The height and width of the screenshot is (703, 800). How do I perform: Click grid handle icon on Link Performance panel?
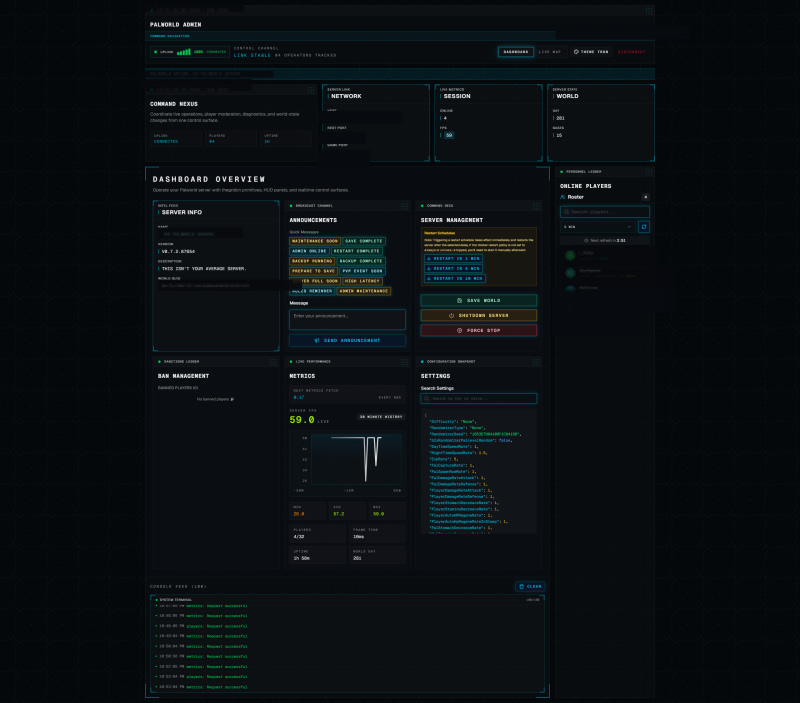click(404, 362)
